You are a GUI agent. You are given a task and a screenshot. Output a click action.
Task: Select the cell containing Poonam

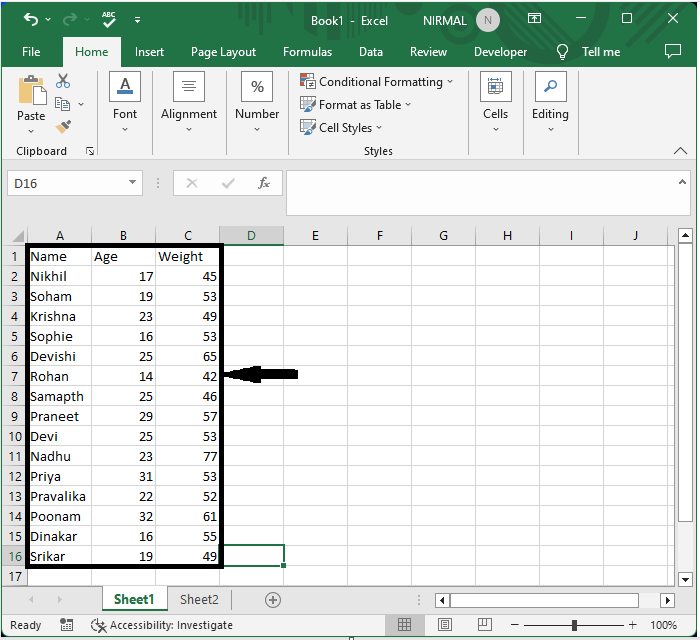tap(60, 516)
